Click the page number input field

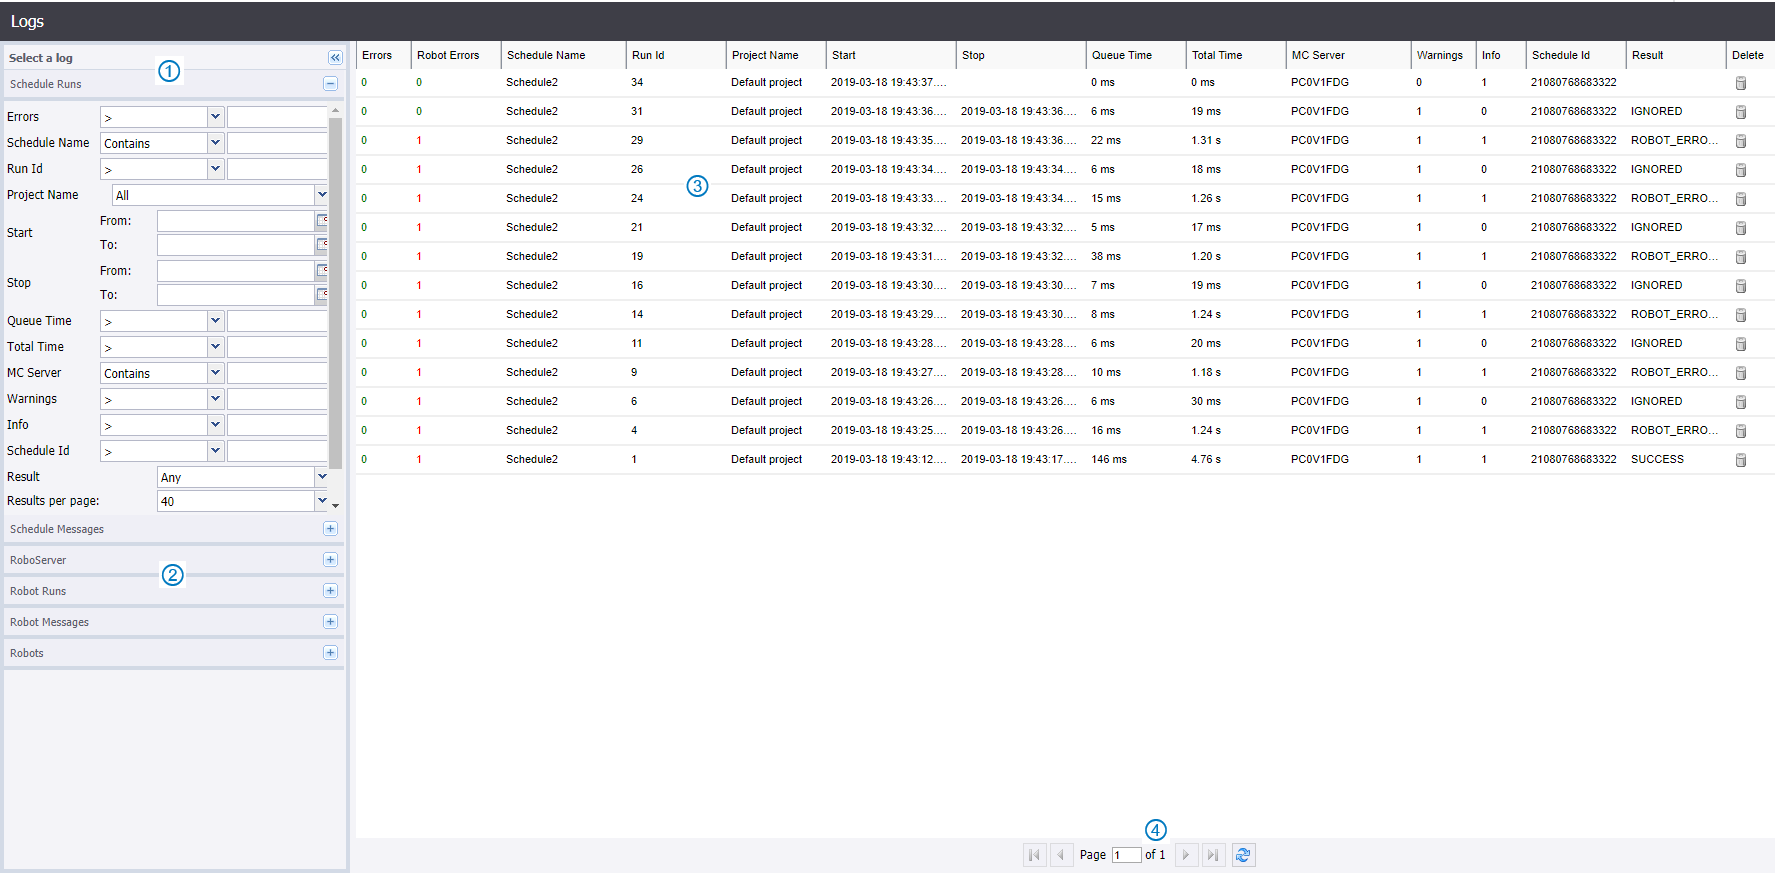point(1126,855)
